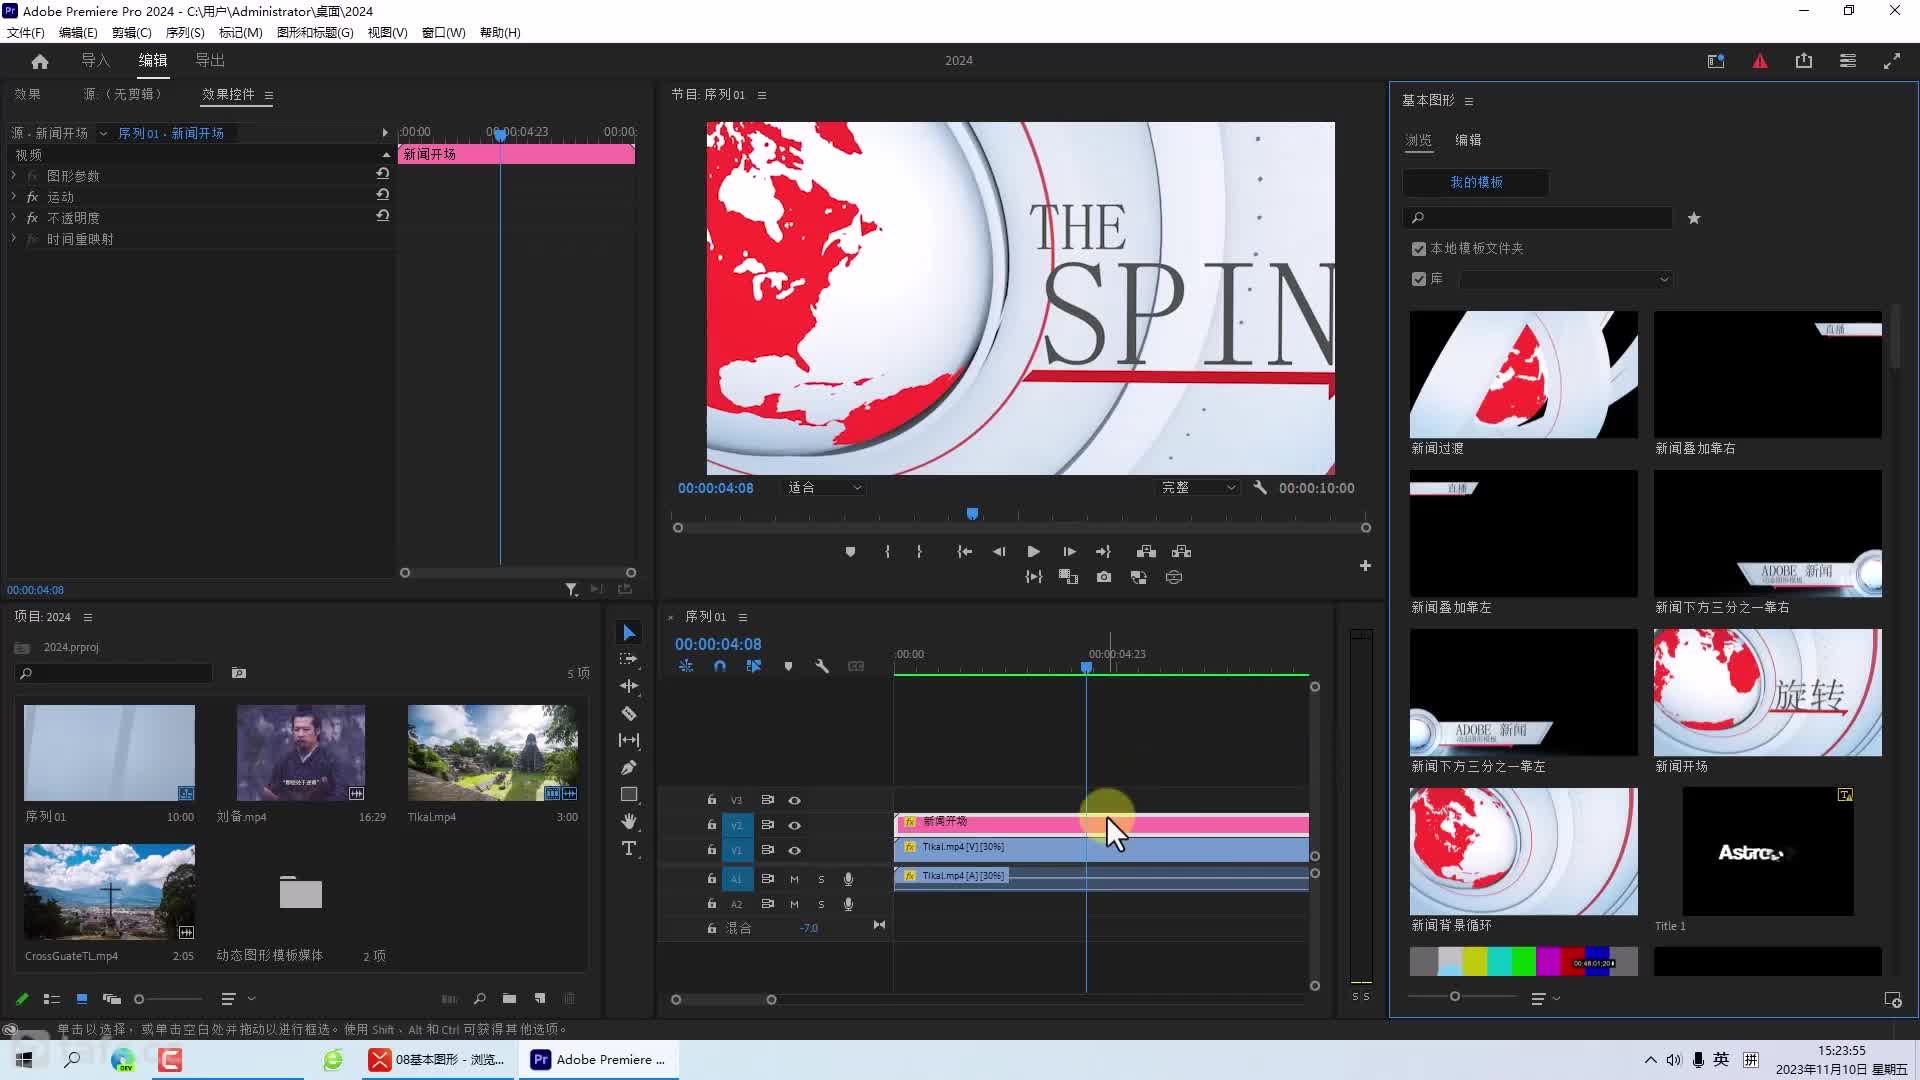1920x1080 pixels.
Task: Select the pink news opening clip in timeline
Action: click(x=1101, y=823)
